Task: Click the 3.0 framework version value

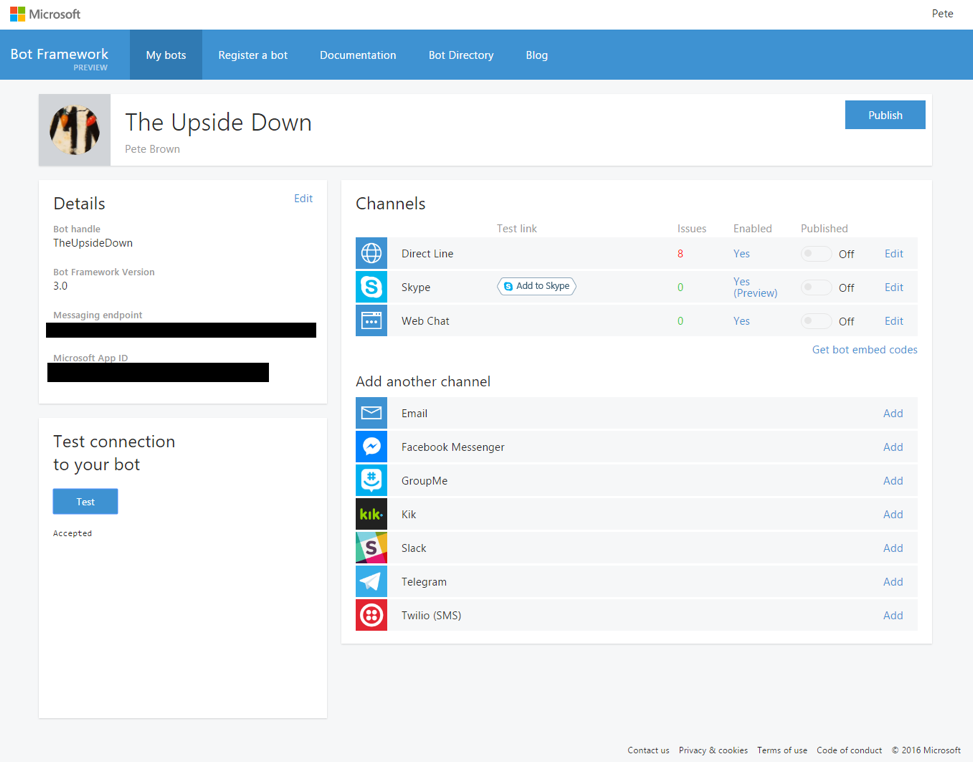Action: pos(60,286)
